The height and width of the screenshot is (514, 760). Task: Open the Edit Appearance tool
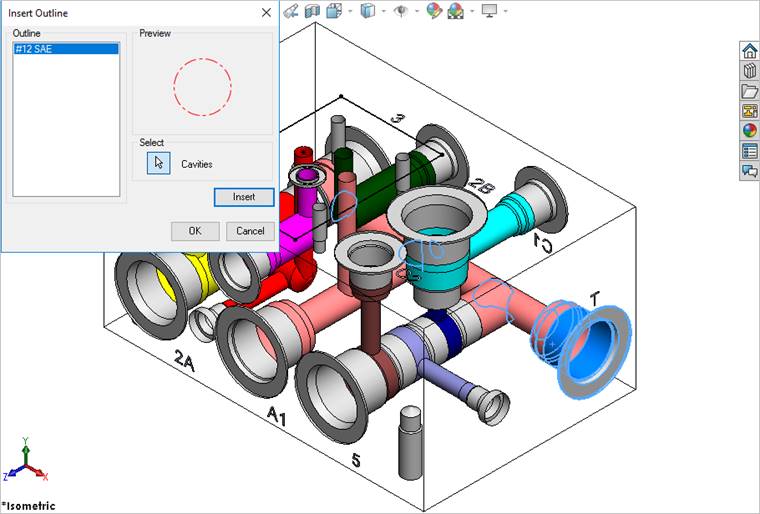coord(434,10)
